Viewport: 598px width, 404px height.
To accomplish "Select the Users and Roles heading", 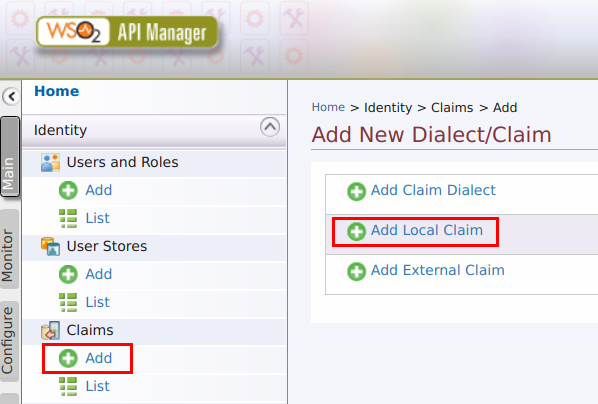I will coord(122,163).
